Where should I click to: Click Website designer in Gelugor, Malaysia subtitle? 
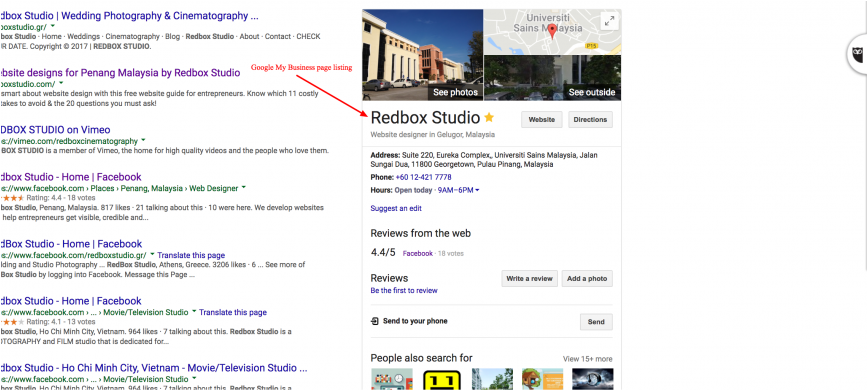pyautogui.click(x=432, y=134)
